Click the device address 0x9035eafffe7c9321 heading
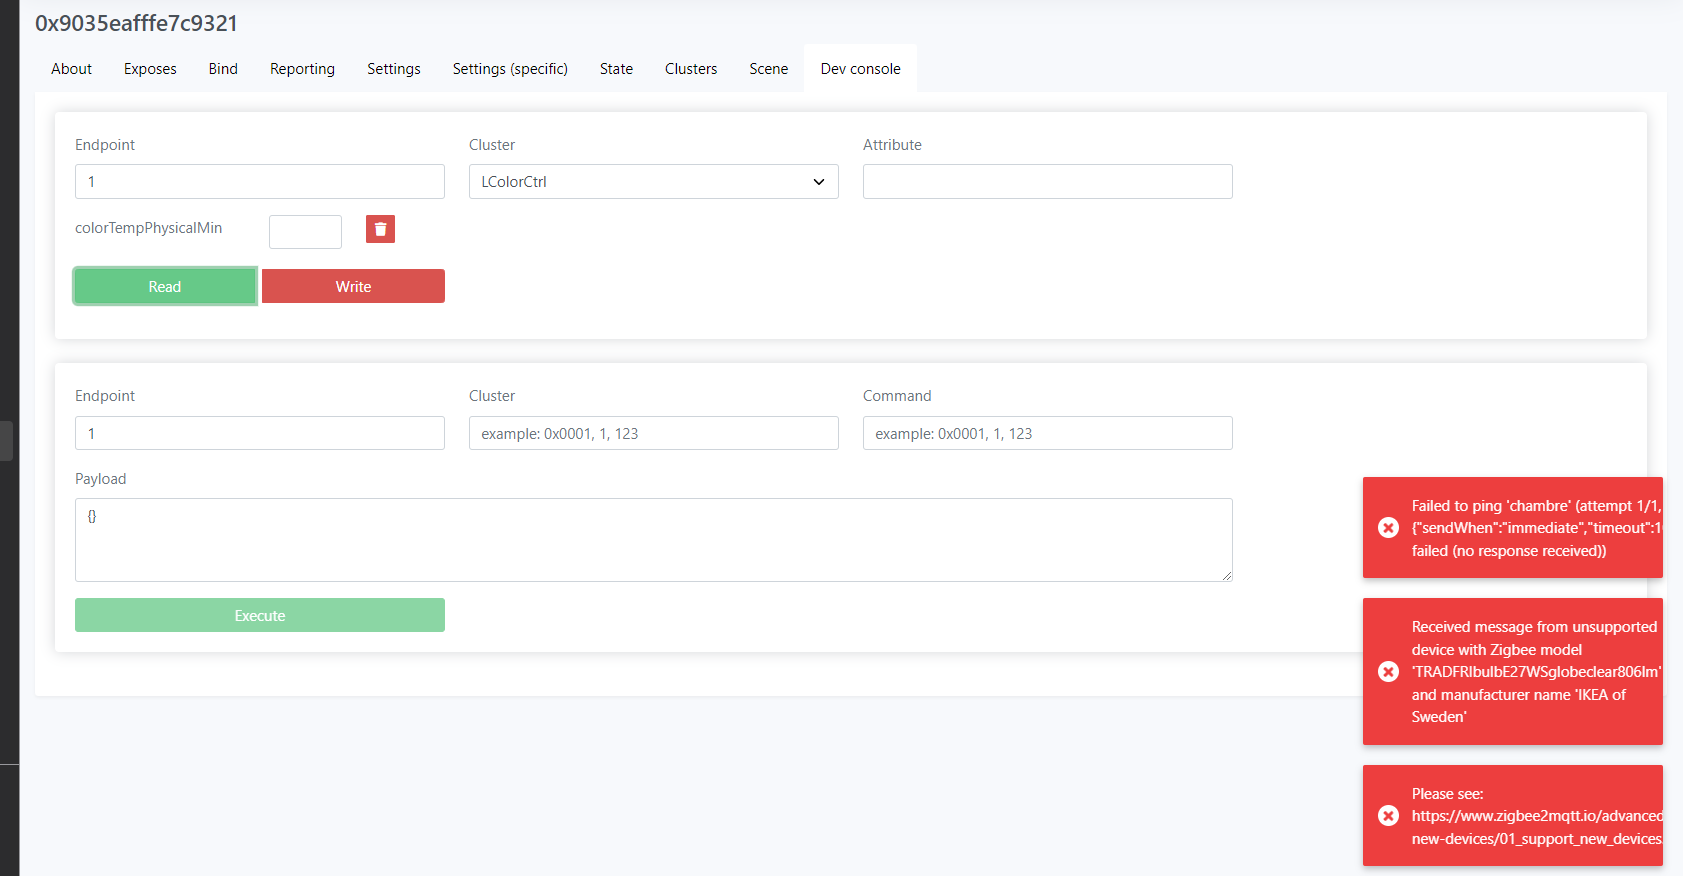The height and width of the screenshot is (876, 1683). (x=136, y=23)
